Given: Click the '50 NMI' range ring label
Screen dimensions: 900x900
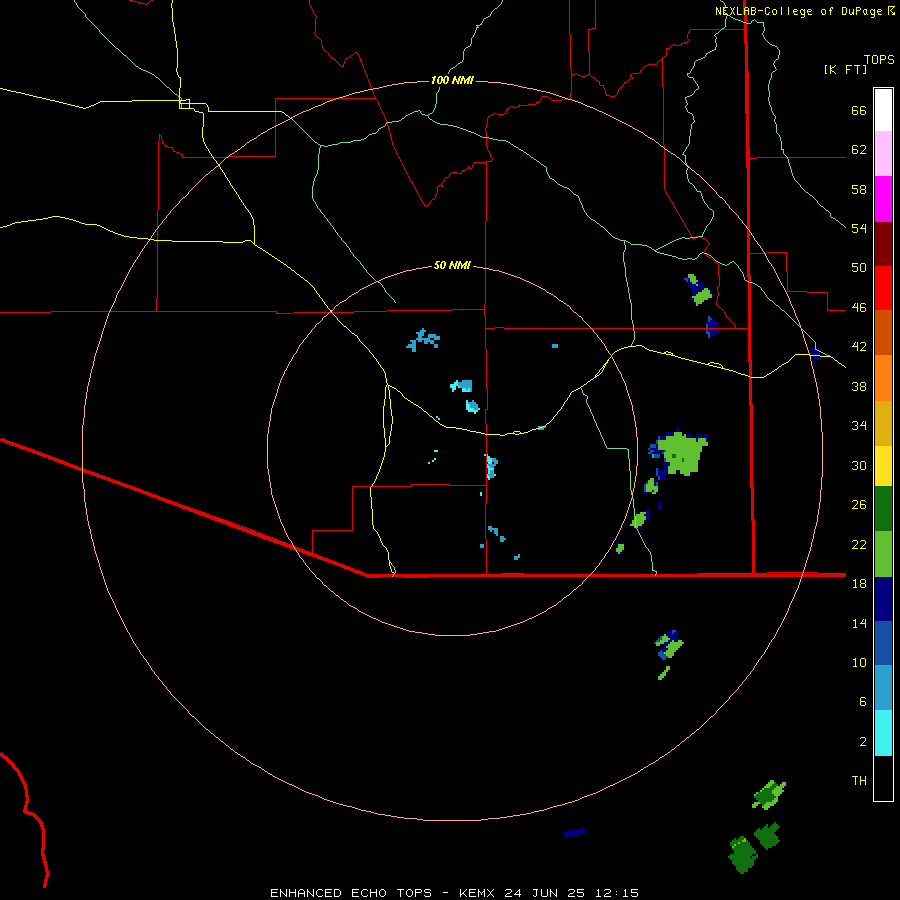Looking at the screenshot, I should coord(452,265).
